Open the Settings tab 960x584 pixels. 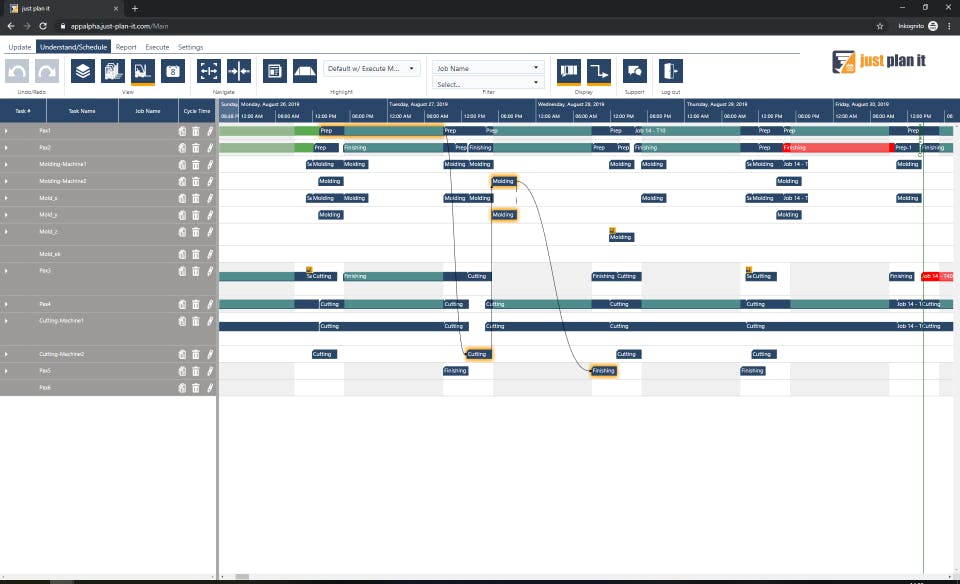(x=190, y=47)
